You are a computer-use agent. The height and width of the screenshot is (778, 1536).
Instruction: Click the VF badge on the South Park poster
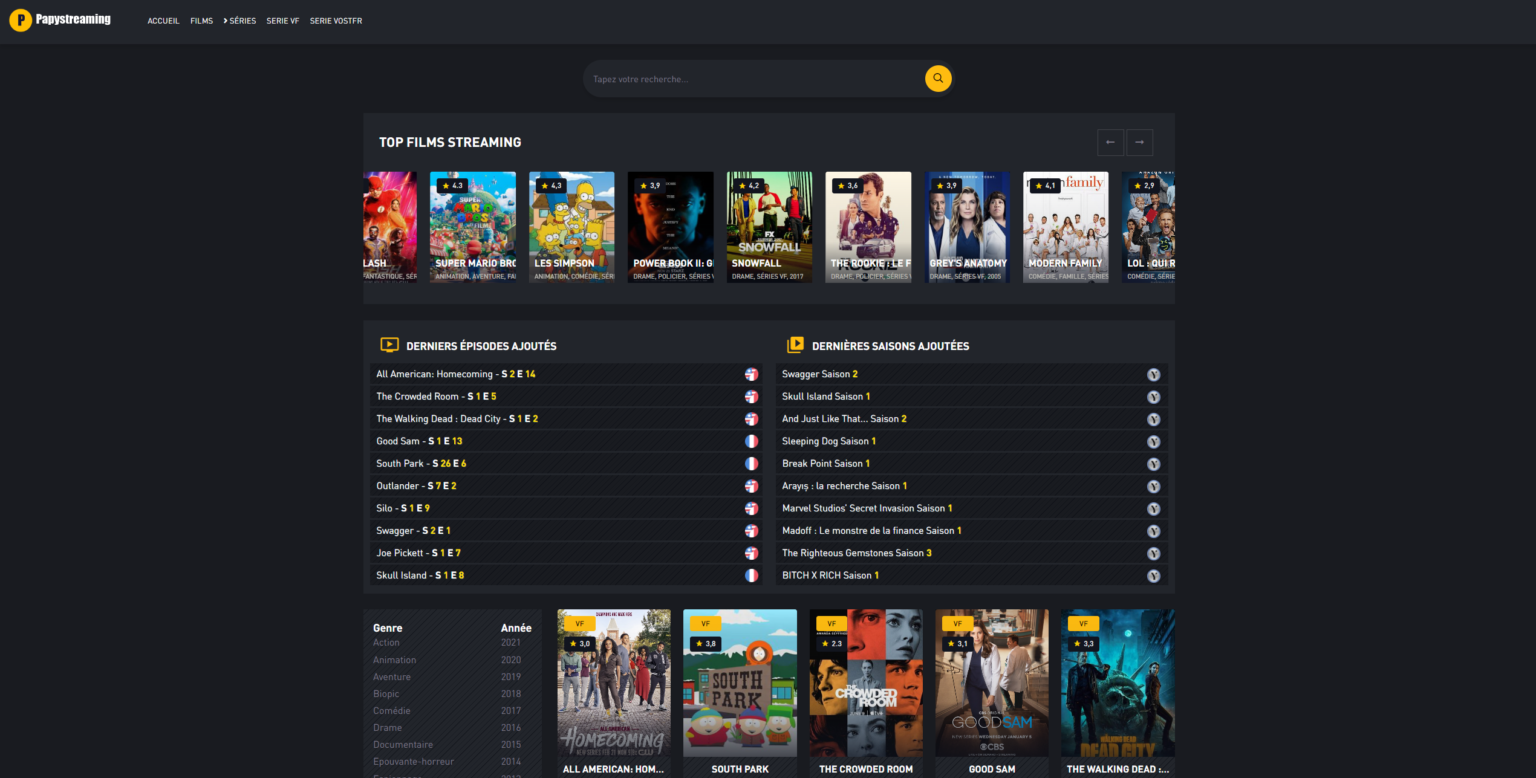[705, 623]
